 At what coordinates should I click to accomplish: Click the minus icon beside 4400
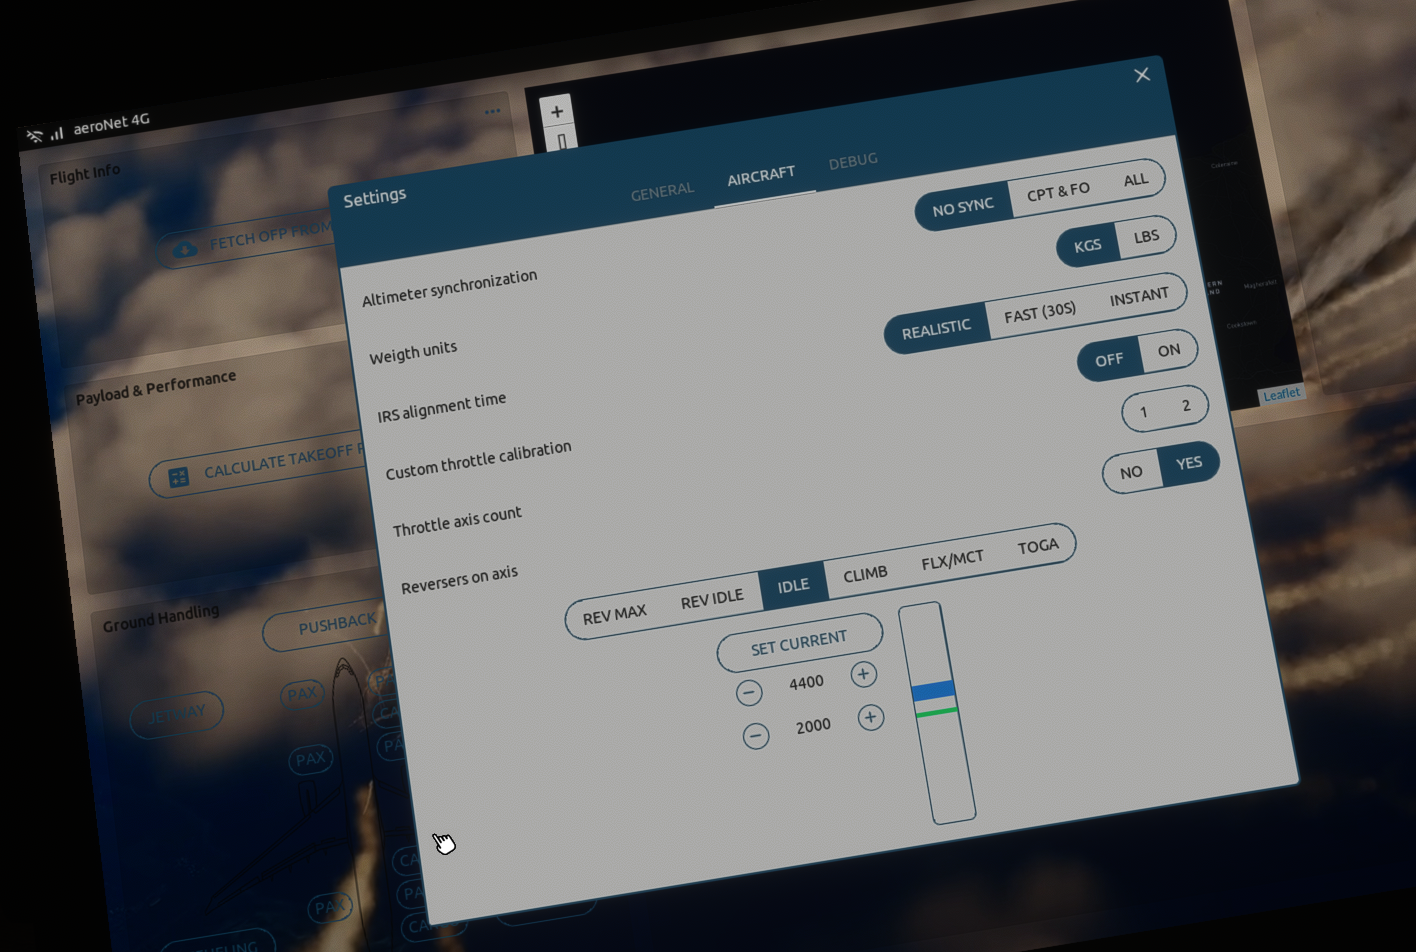click(x=749, y=692)
